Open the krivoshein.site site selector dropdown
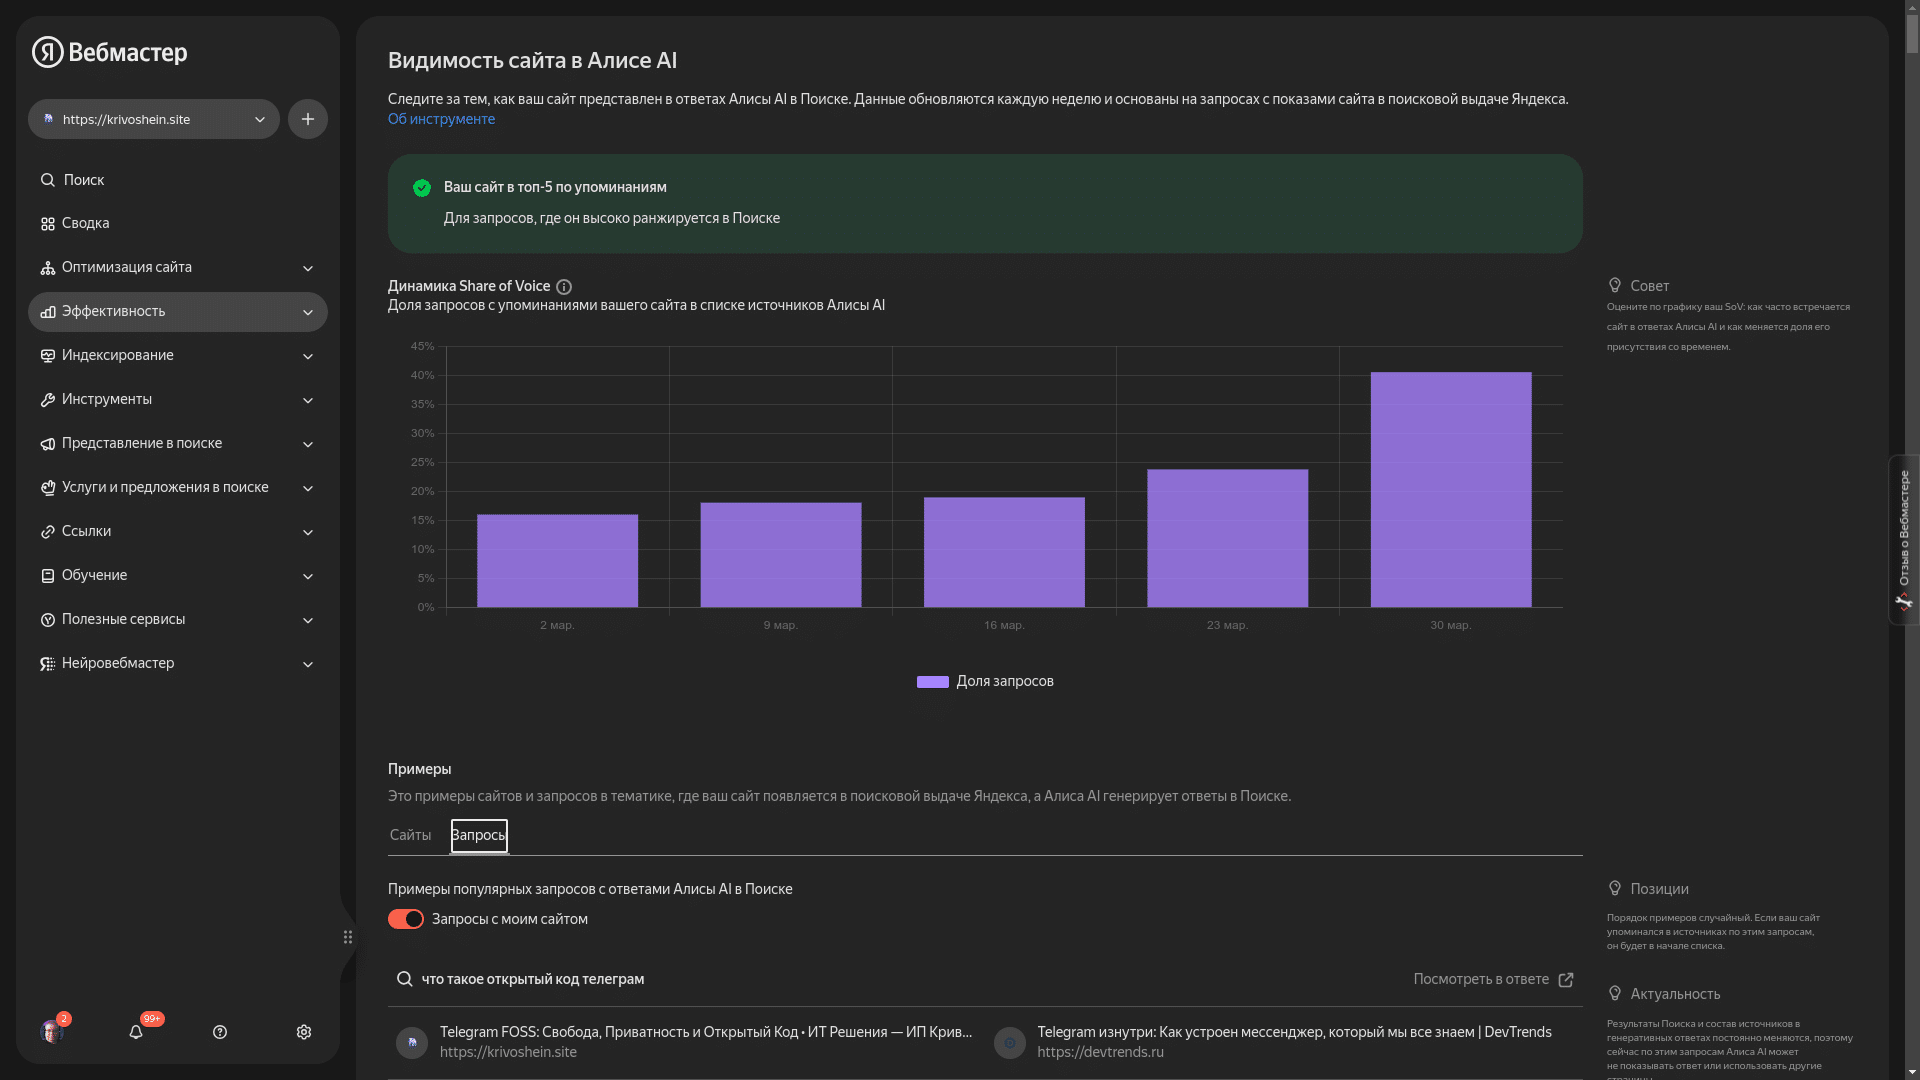The width and height of the screenshot is (1920, 1080). coord(154,119)
